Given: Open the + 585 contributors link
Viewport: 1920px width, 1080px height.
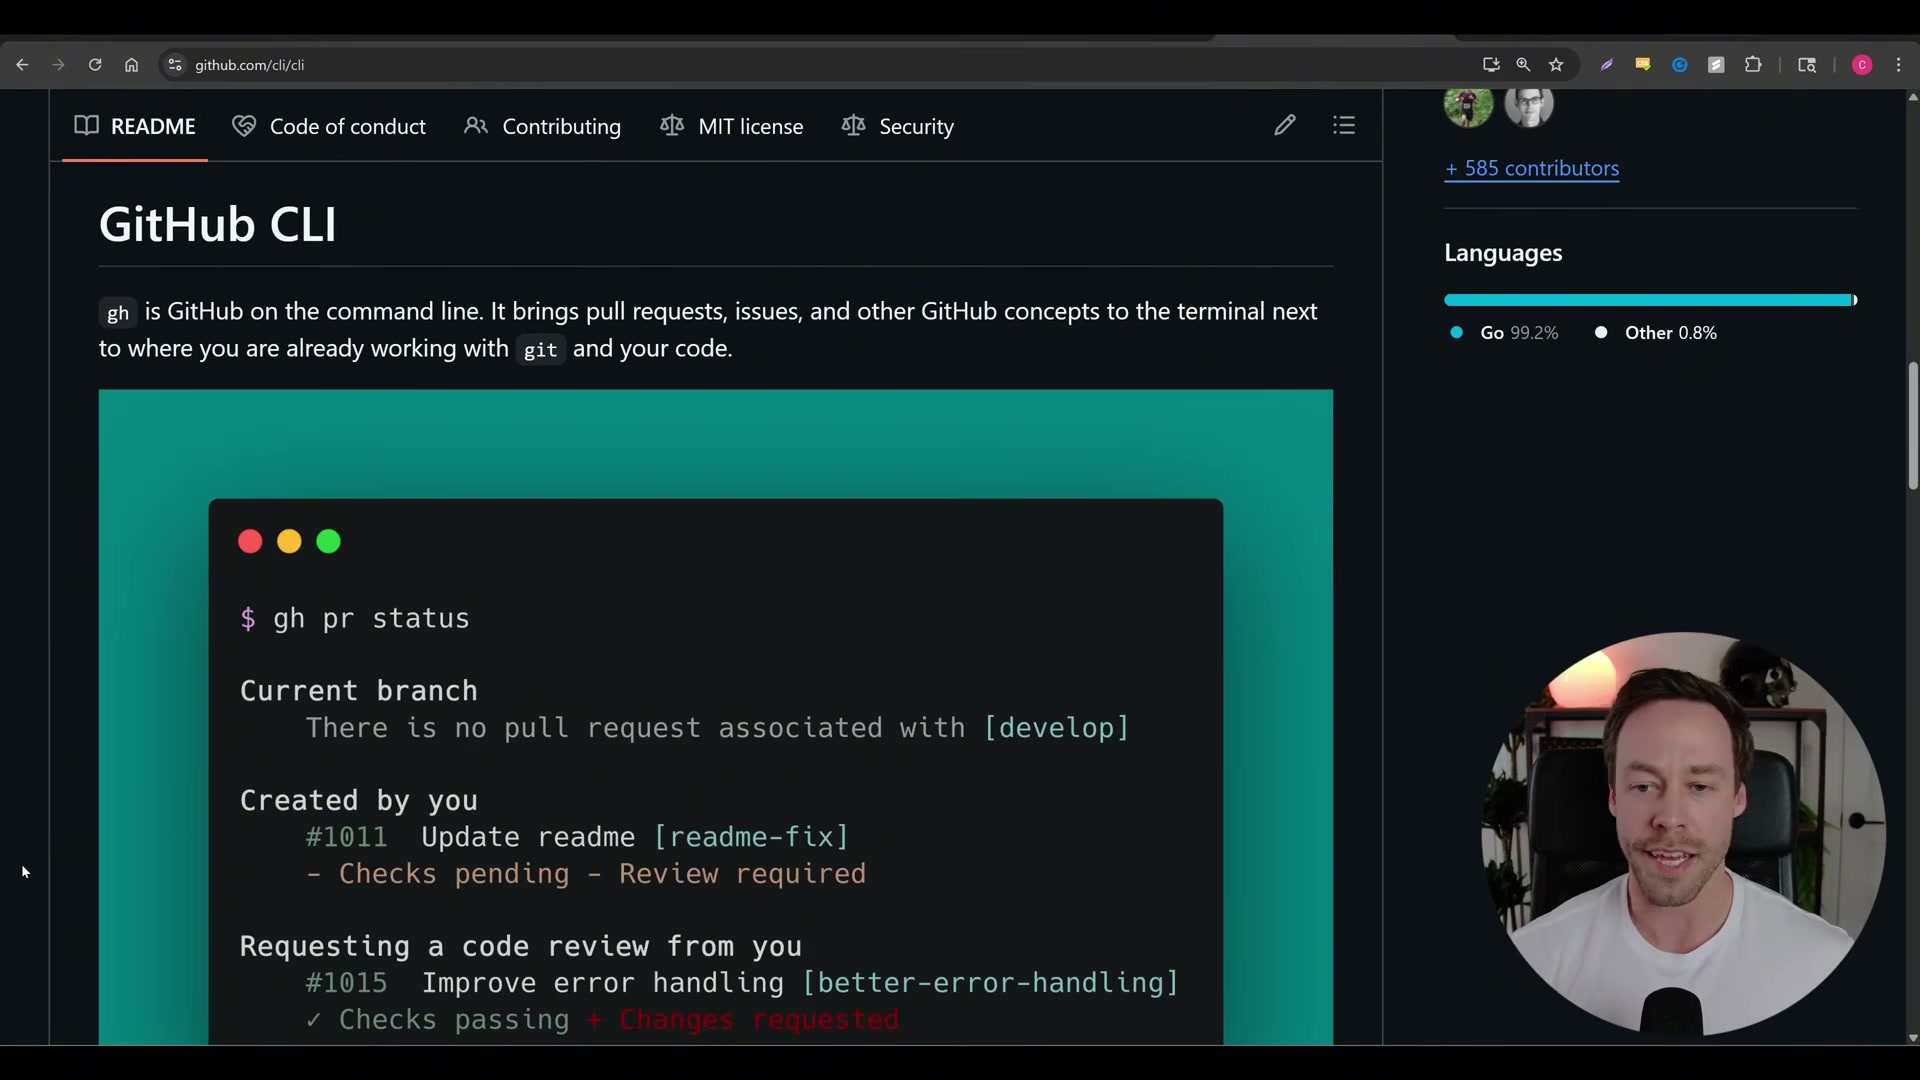Looking at the screenshot, I should tap(1532, 168).
